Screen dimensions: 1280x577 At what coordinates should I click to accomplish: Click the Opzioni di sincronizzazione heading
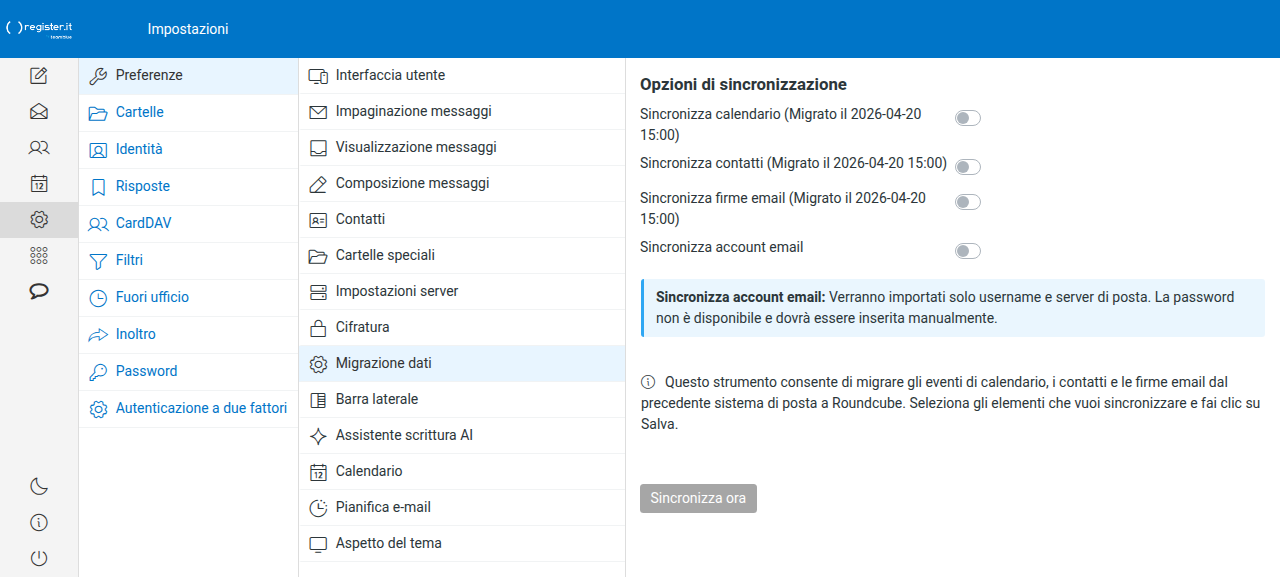(x=743, y=85)
